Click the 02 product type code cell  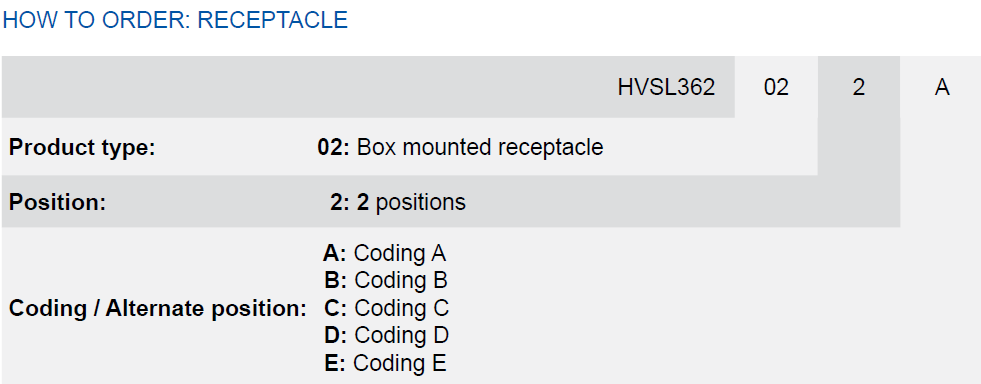pyautogui.click(x=776, y=88)
